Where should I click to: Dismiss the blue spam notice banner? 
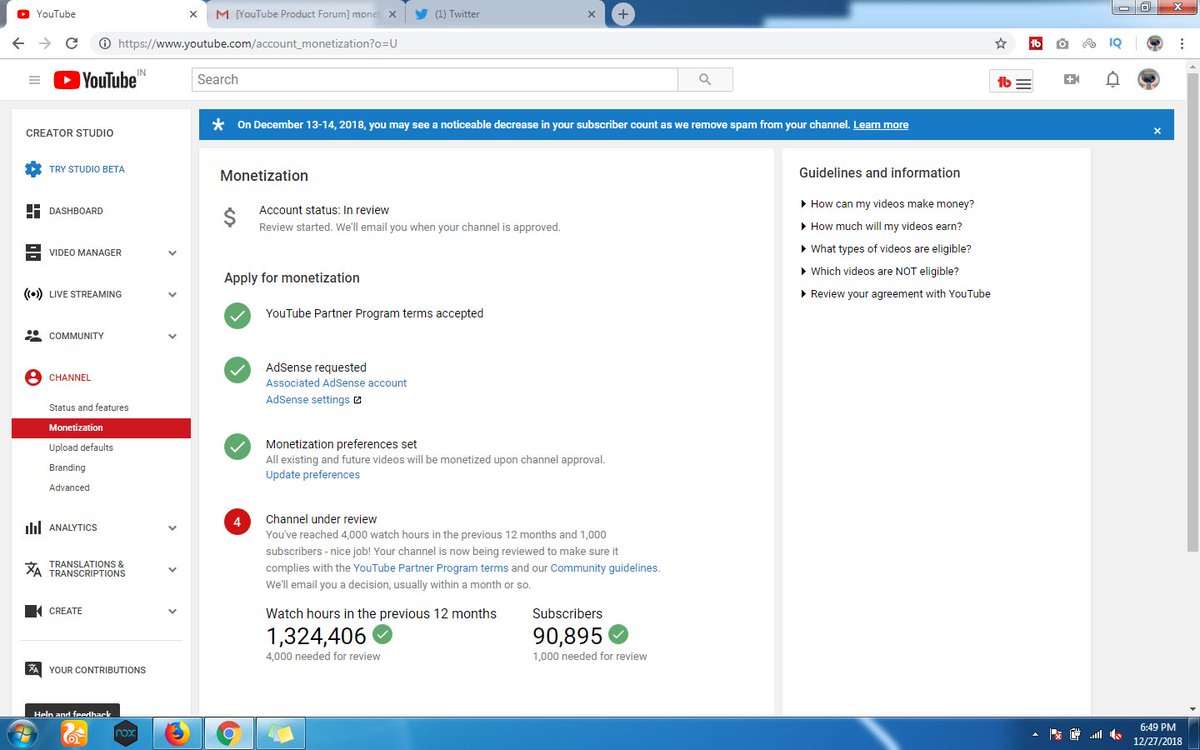(1157, 131)
